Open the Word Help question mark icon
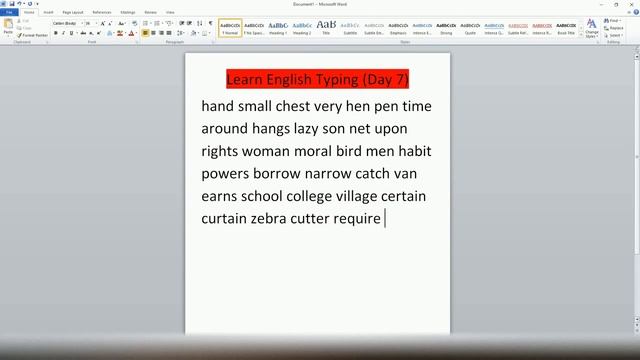This screenshot has width=640, height=360. pos(636,12)
